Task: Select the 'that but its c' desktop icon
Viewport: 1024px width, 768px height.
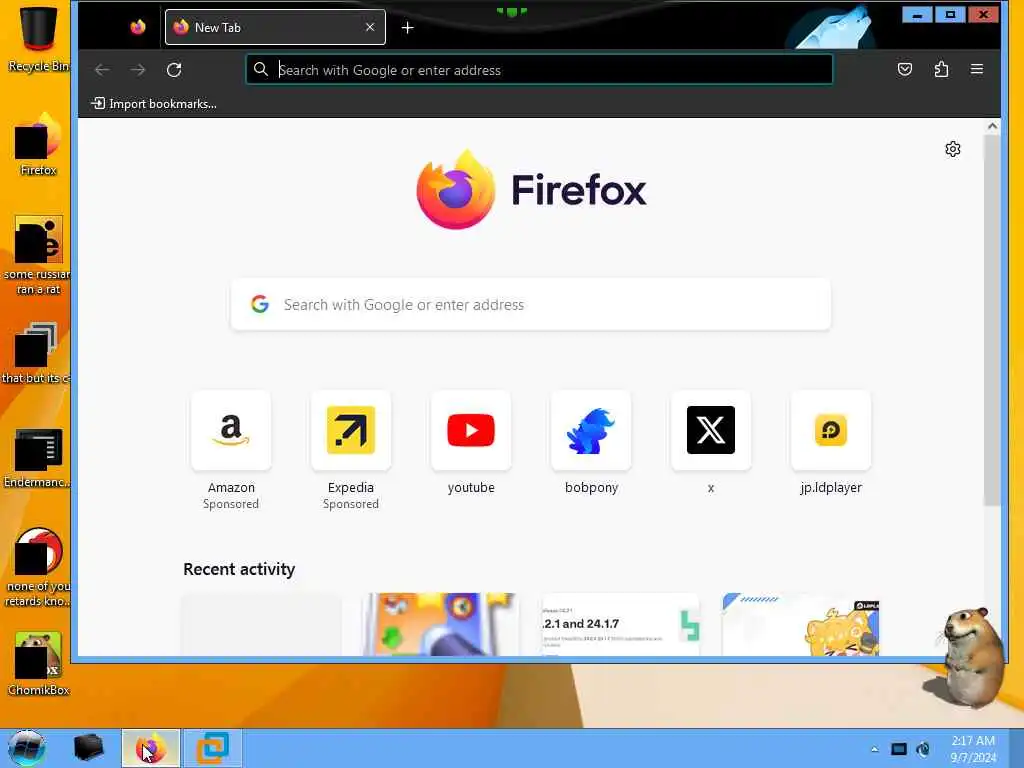Action: [x=37, y=353]
